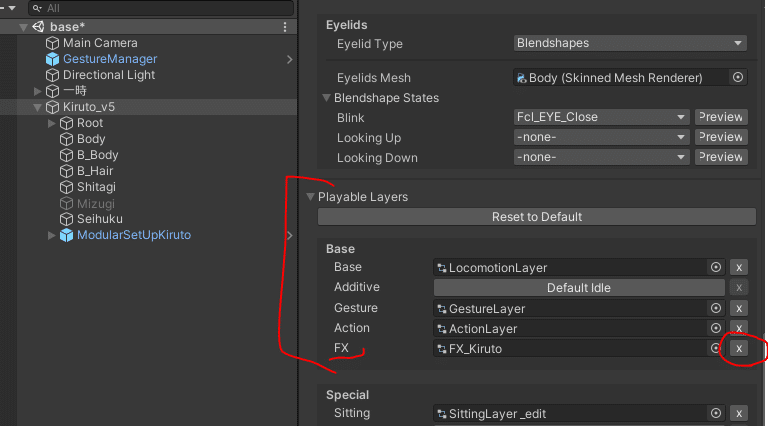Expand the Root object in hierarchy
768x426 pixels.
51,123
